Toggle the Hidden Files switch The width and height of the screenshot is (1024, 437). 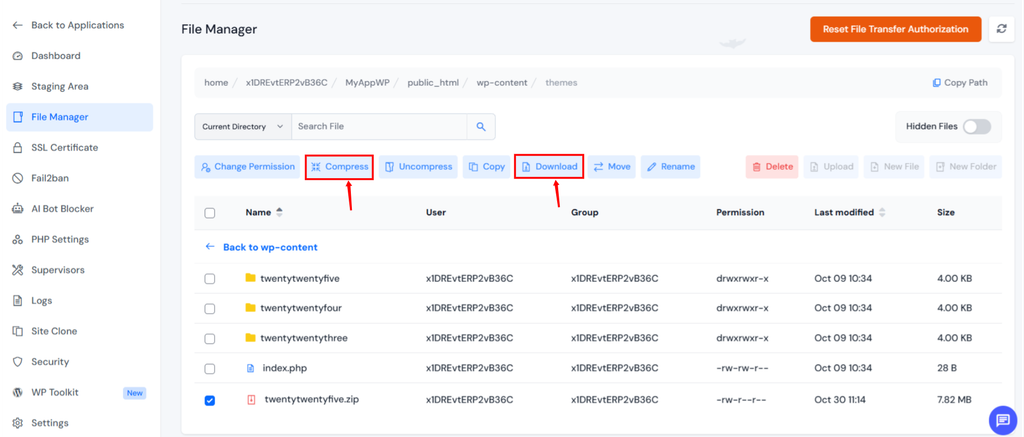pyautogui.click(x=976, y=127)
